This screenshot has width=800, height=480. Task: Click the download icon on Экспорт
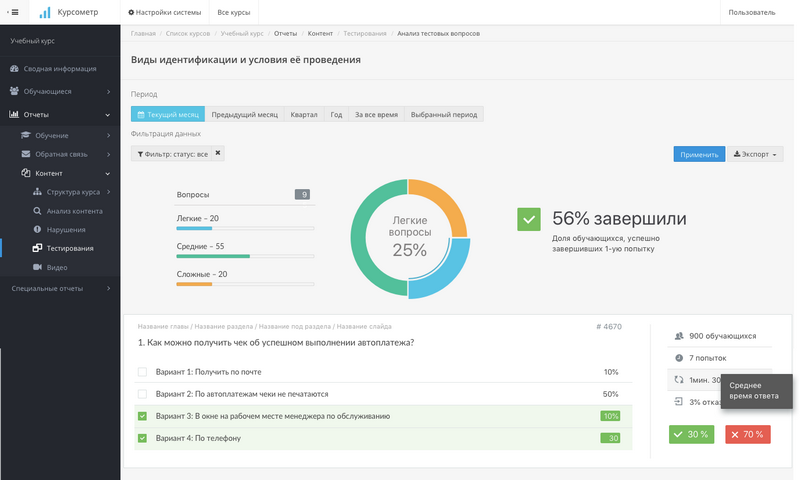click(x=737, y=154)
